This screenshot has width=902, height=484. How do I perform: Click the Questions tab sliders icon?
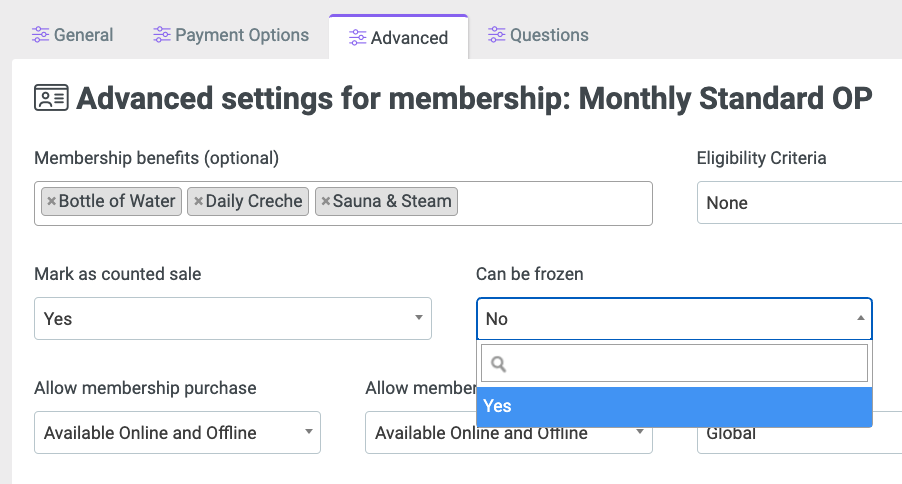click(496, 35)
